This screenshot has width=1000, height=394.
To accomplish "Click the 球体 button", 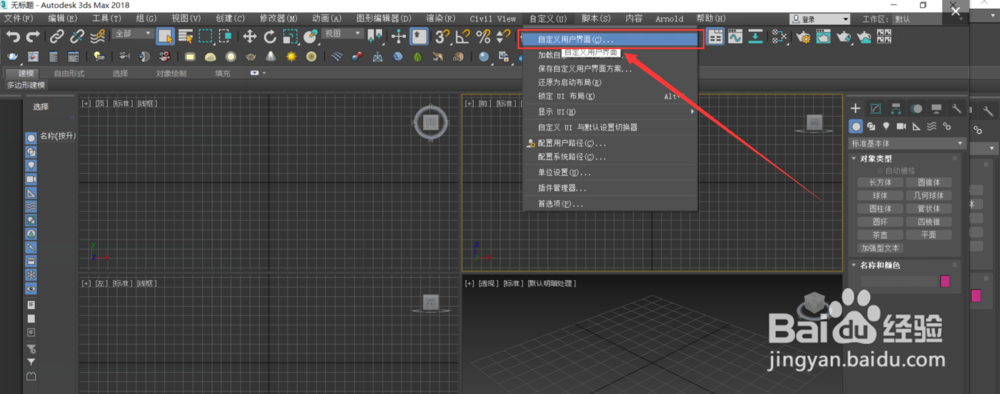I will [x=879, y=195].
